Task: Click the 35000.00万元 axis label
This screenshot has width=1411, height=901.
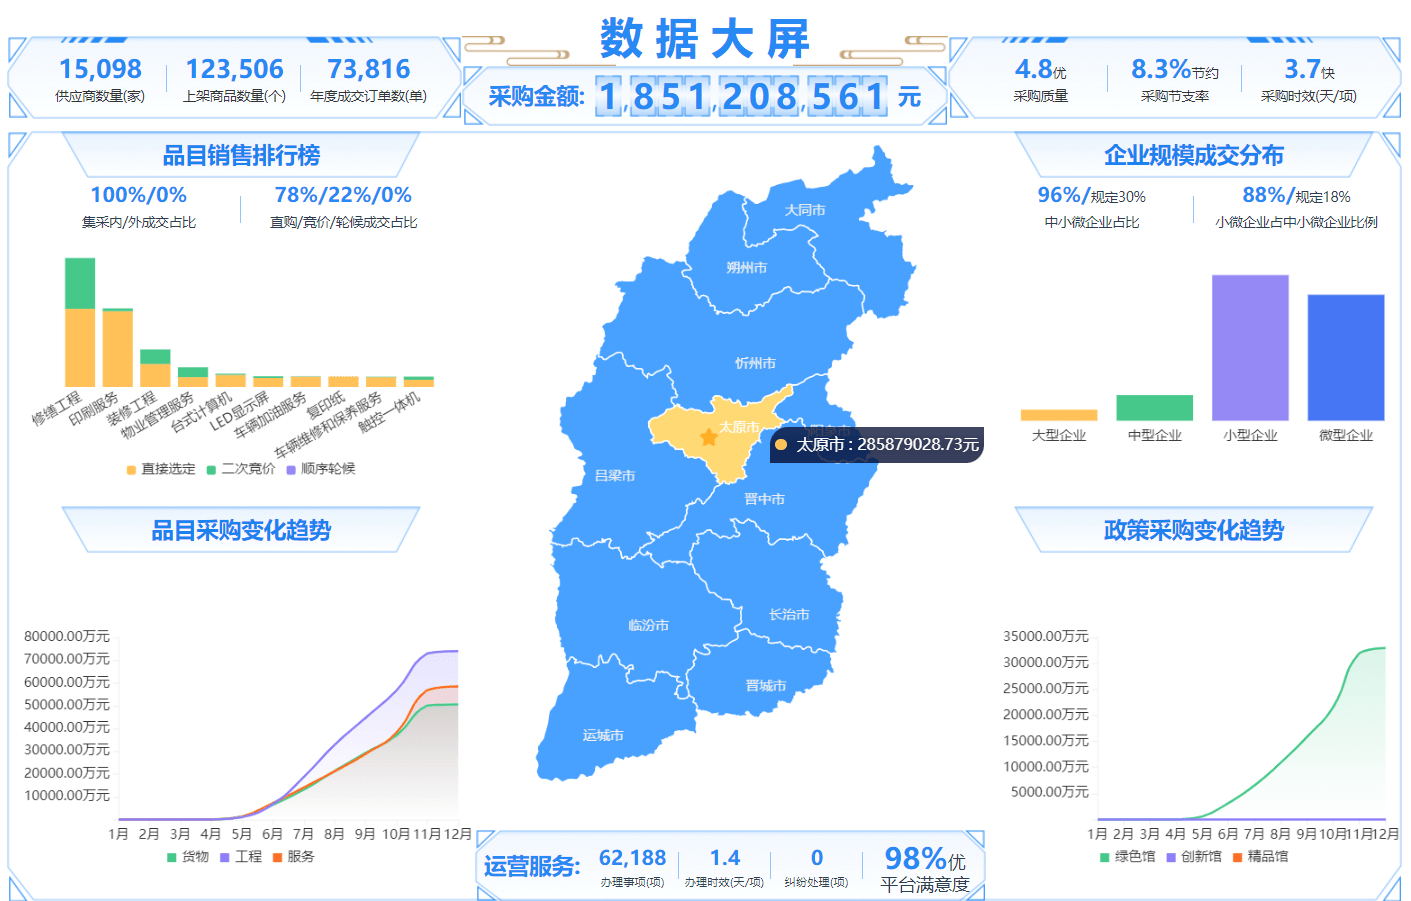Action: click(1045, 636)
